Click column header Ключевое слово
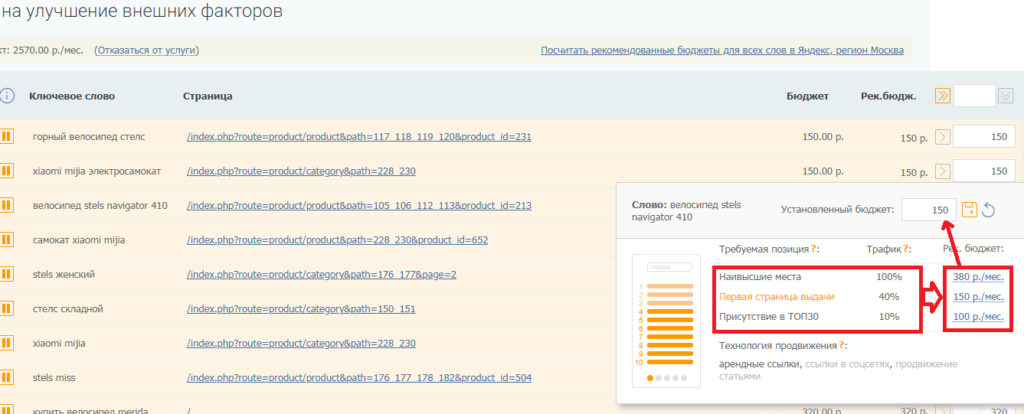Screen dimensions: 1024x414 [x=72, y=97]
